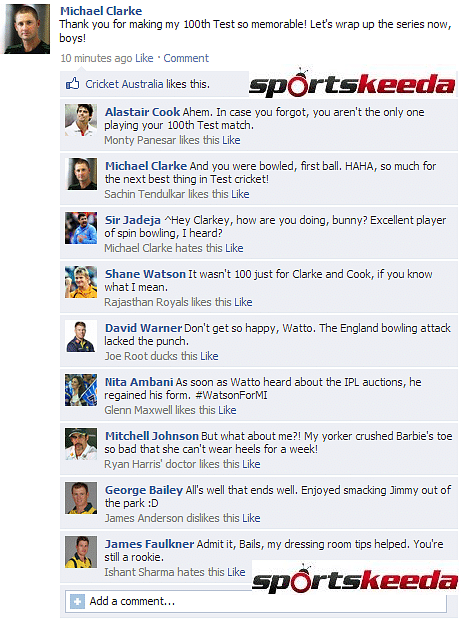Click the plus icon in comment box
463x625 pixels.
[x=77, y=601]
